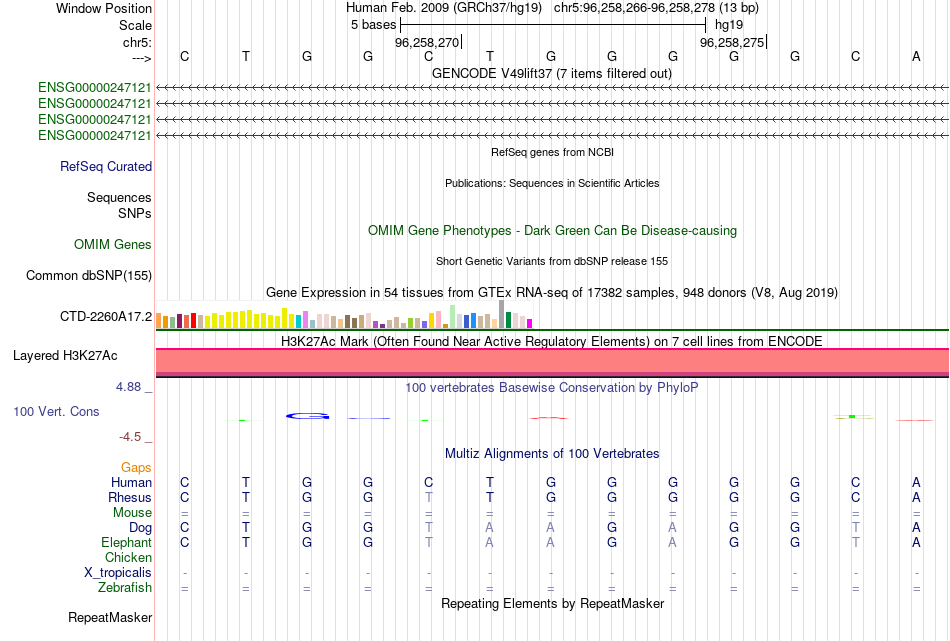Click the pink H3K27Ac signal band
Image resolution: width=950 pixels, height=641 pixels.
pyautogui.click(x=552, y=363)
